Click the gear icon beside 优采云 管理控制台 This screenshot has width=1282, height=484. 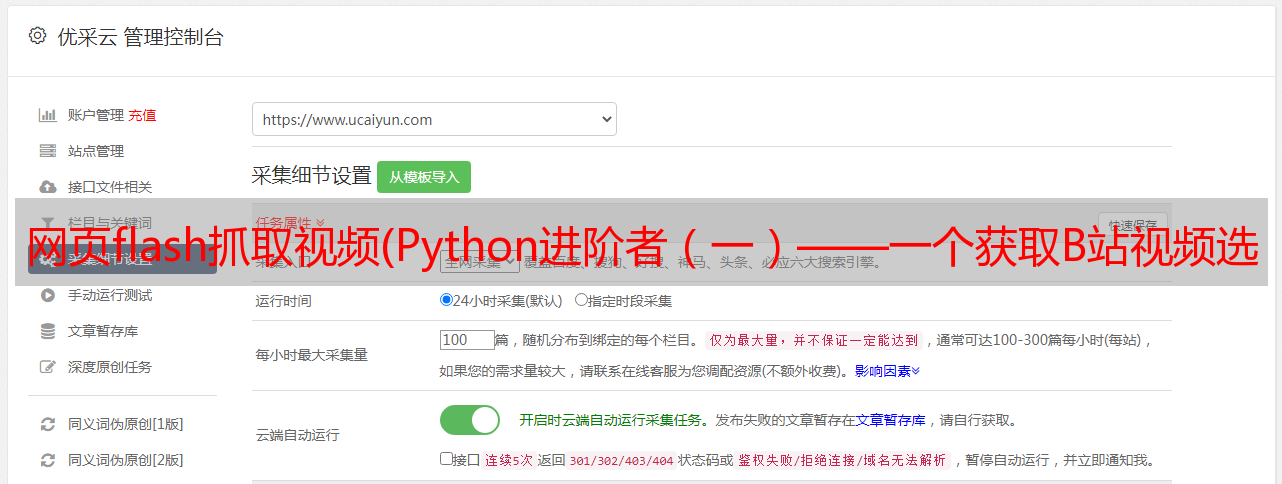tap(37, 36)
